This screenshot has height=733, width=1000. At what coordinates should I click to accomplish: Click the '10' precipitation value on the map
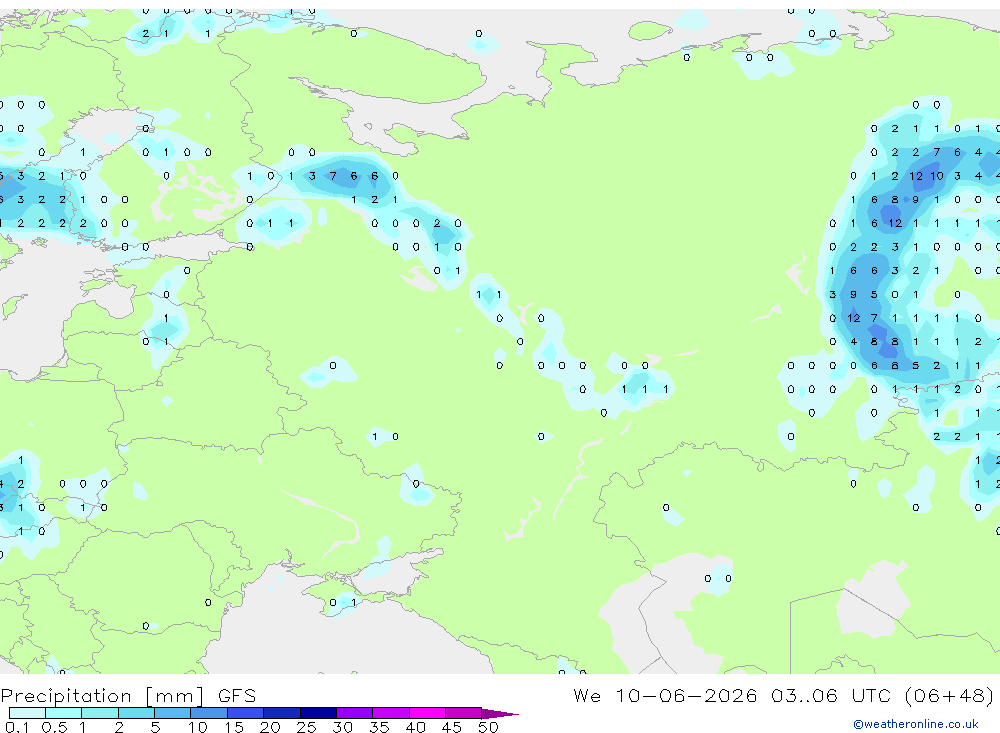coord(936,176)
